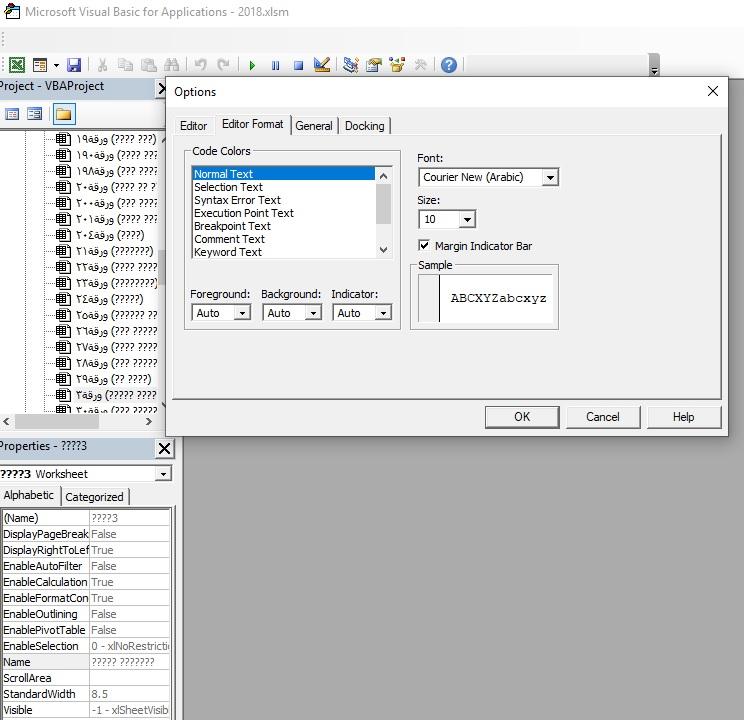The width and height of the screenshot is (744, 720).
Task: Click the Toggle Folders icon
Action: [64, 114]
